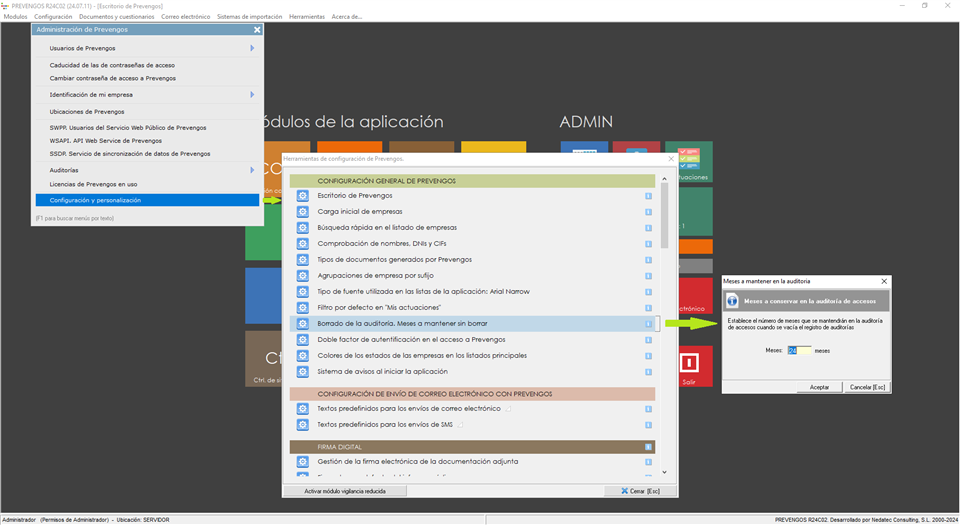Click info icon on Sistema de avisos row
The width and height of the screenshot is (960, 525).
click(x=649, y=372)
